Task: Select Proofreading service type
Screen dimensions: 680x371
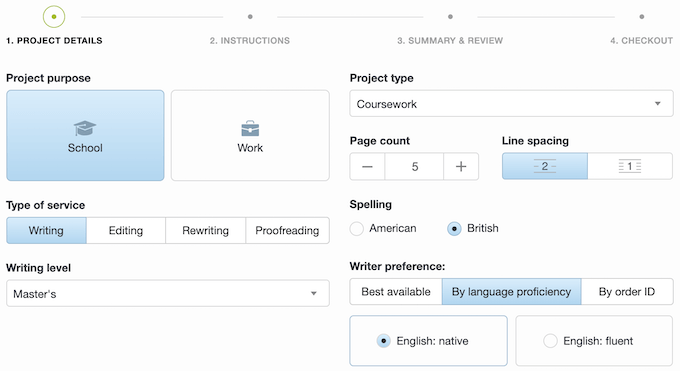Action: (x=287, y=230)
